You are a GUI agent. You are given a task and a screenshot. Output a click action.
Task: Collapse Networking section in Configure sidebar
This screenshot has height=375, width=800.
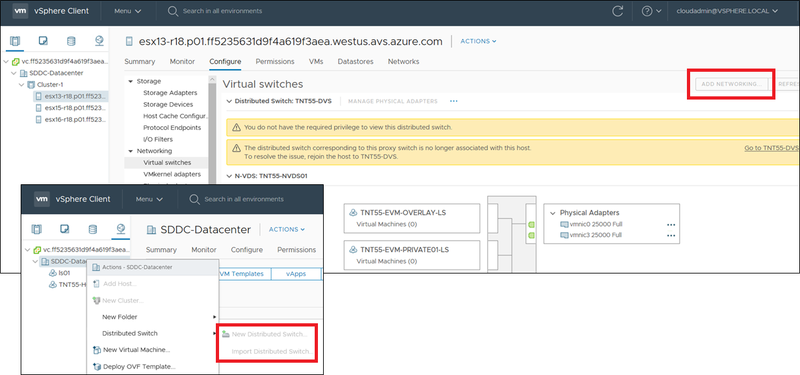tap(131, 152)
